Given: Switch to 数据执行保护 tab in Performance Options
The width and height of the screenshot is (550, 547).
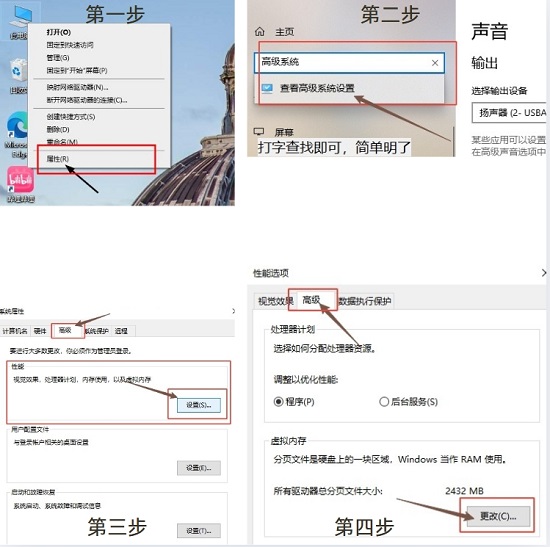Looking at the screenshot, I should pyautogui.click(x=365, y=301).
